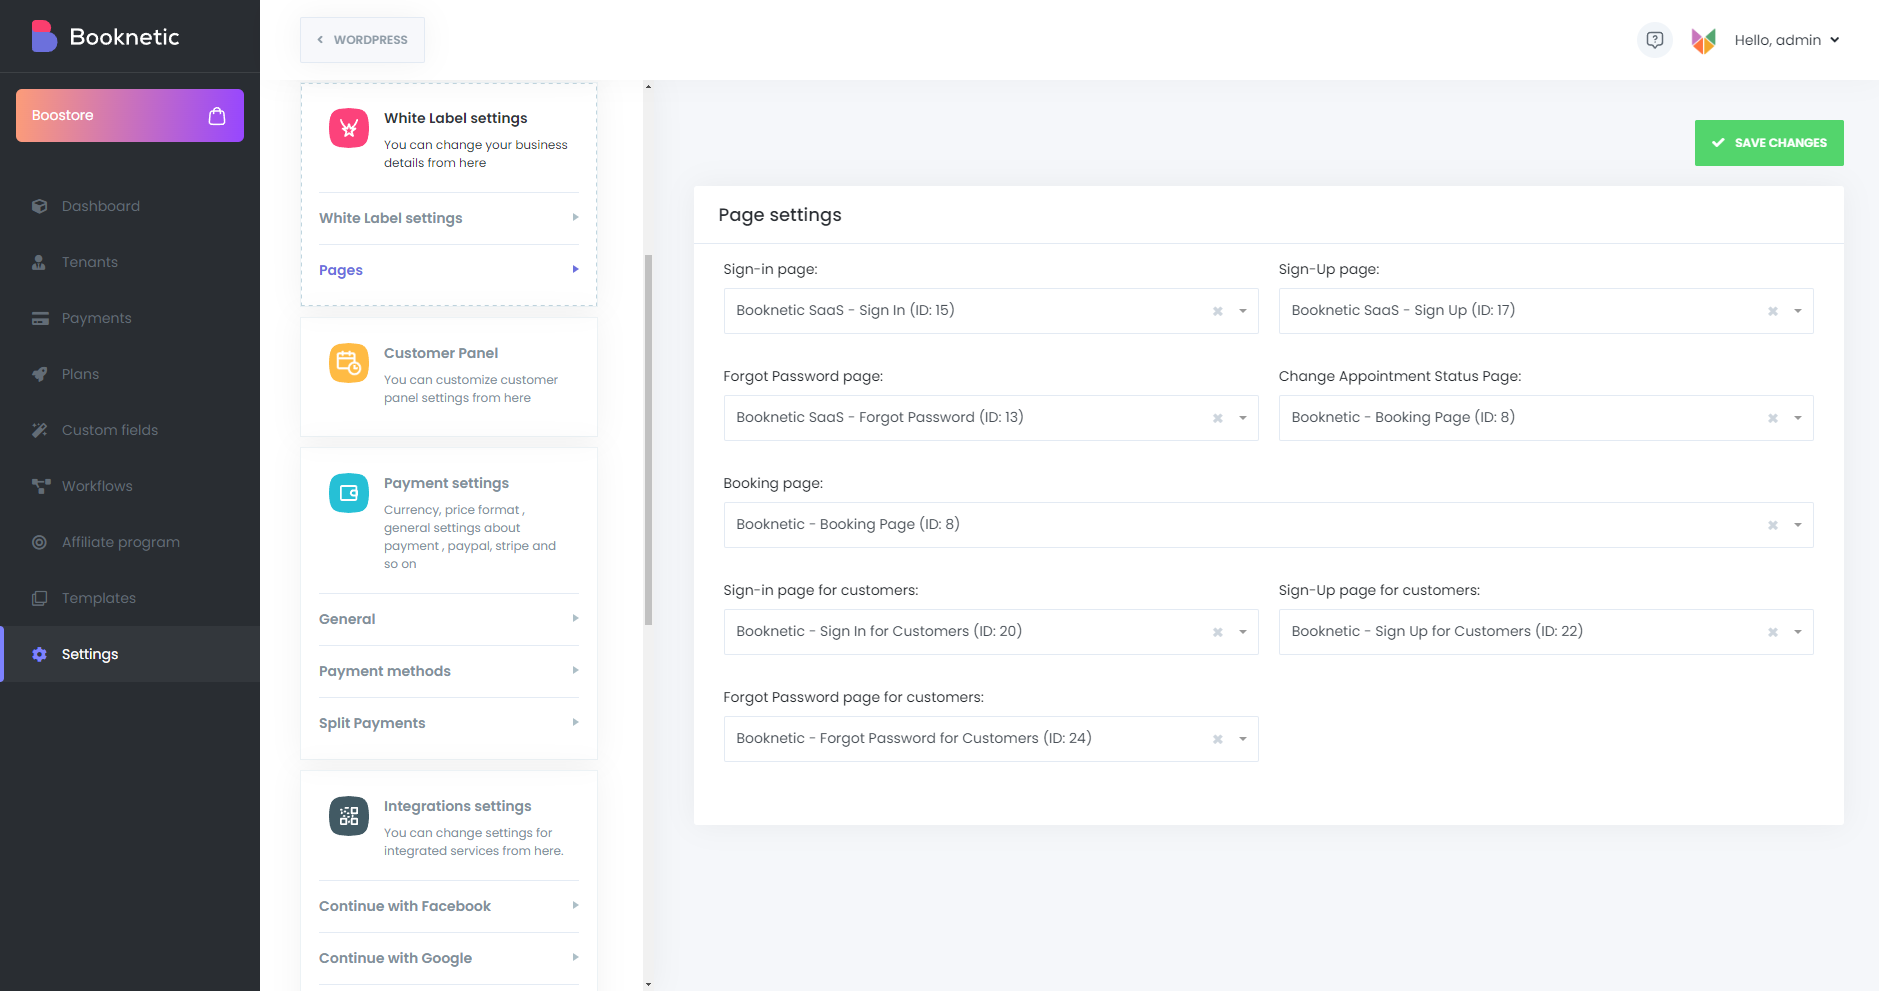Screen dimensions: 1879x991
Task: Click scrollbar down arrow in settings list
Action: tap(648, 984)
